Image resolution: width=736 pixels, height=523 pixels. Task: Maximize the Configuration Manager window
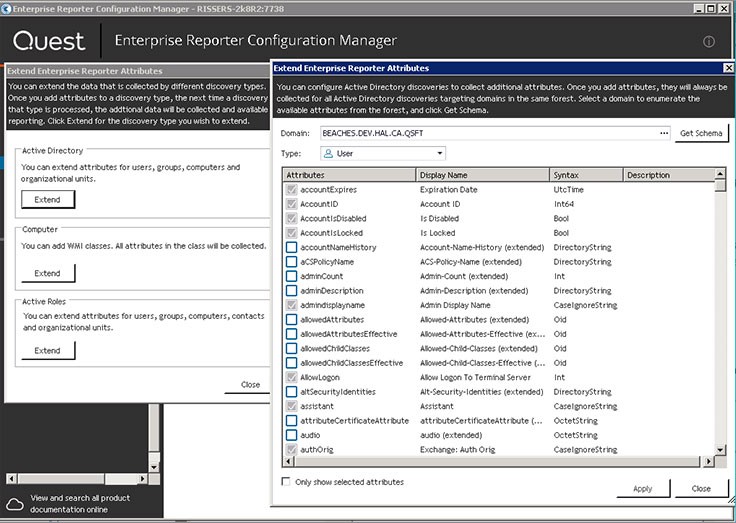[712, 8]
